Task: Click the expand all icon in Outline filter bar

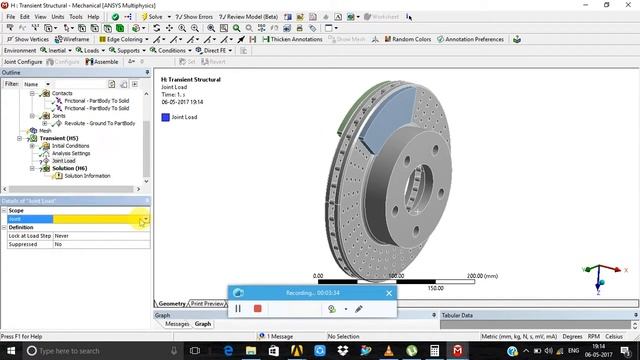Action: tap(135, 84)
